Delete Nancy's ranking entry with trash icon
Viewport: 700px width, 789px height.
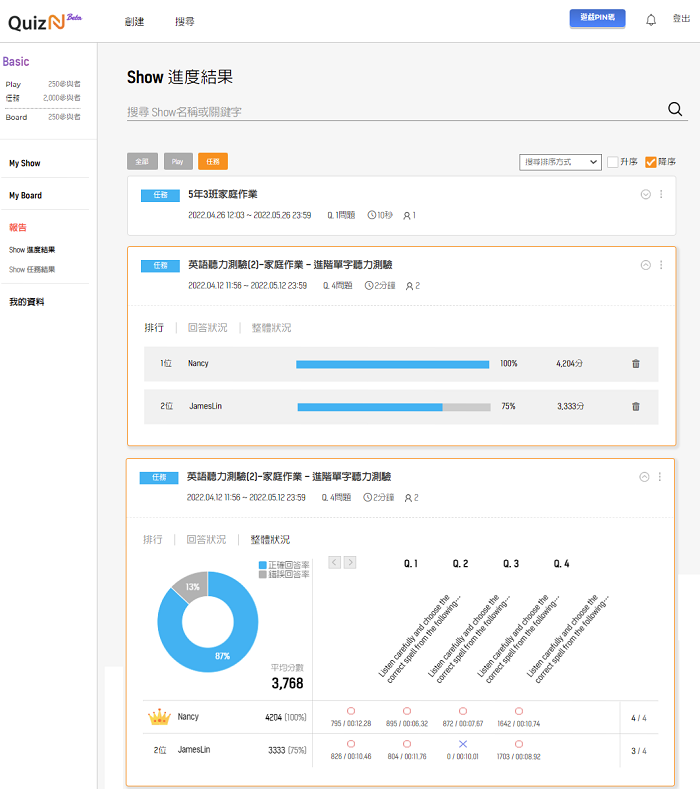pyautogui.click(x=636, y=363)
